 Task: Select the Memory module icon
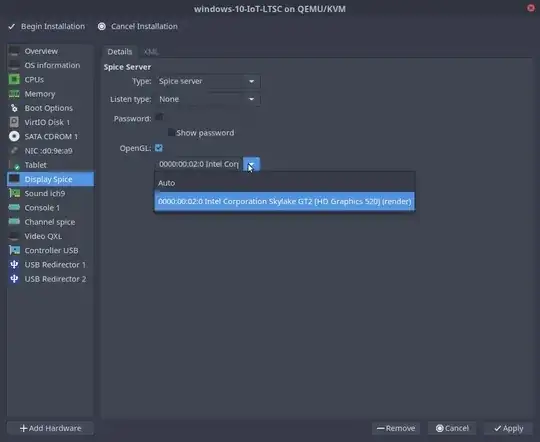[14, 94]
